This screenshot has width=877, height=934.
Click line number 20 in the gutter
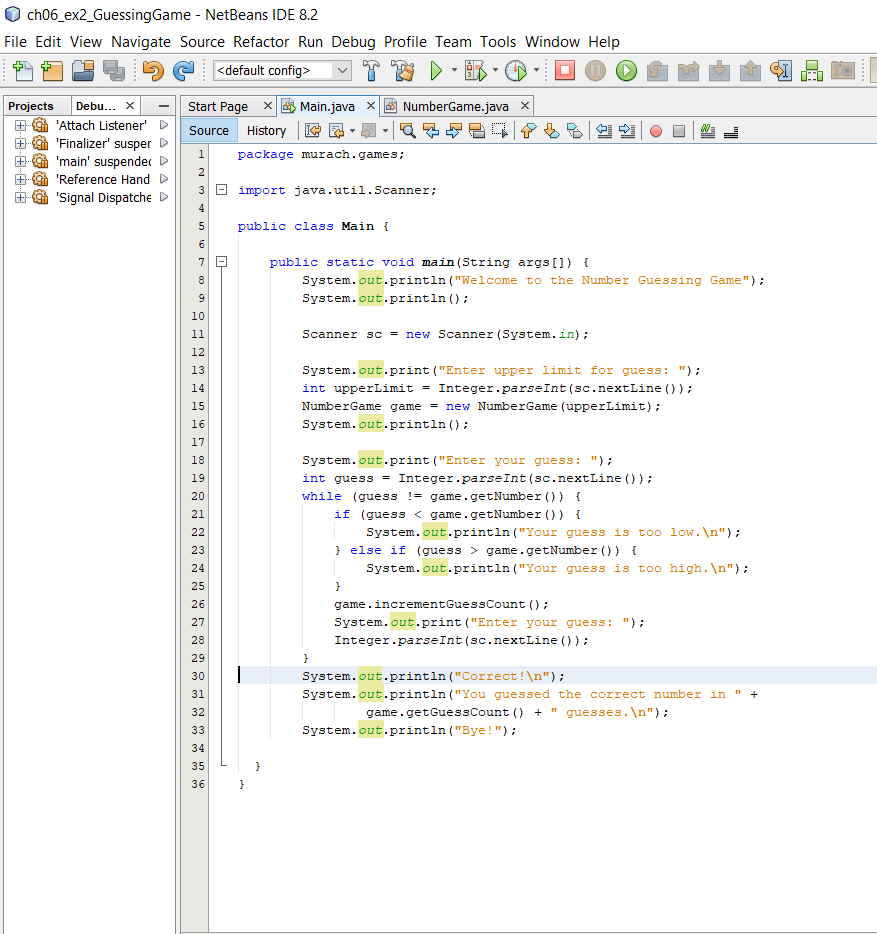198,496
